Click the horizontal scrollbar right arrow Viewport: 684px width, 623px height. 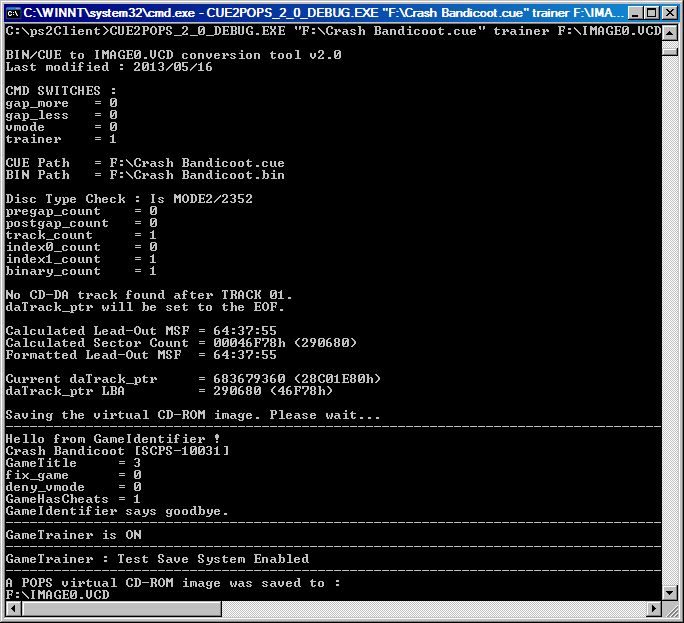(654, 608)
